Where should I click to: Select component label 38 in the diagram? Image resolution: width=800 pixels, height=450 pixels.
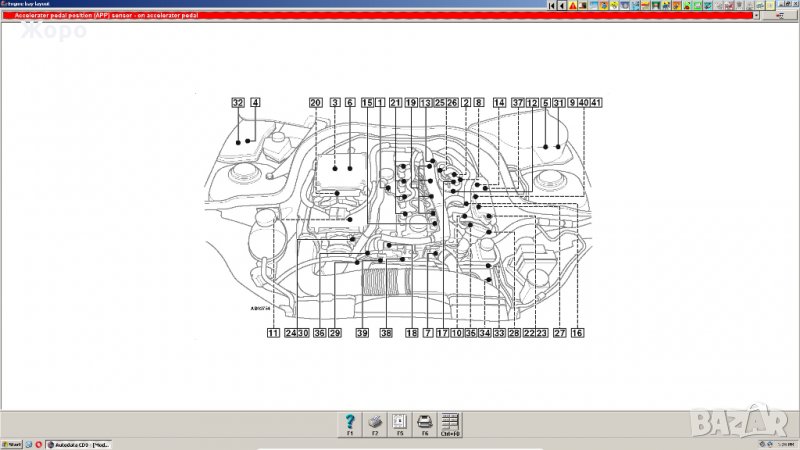(385, 332)
